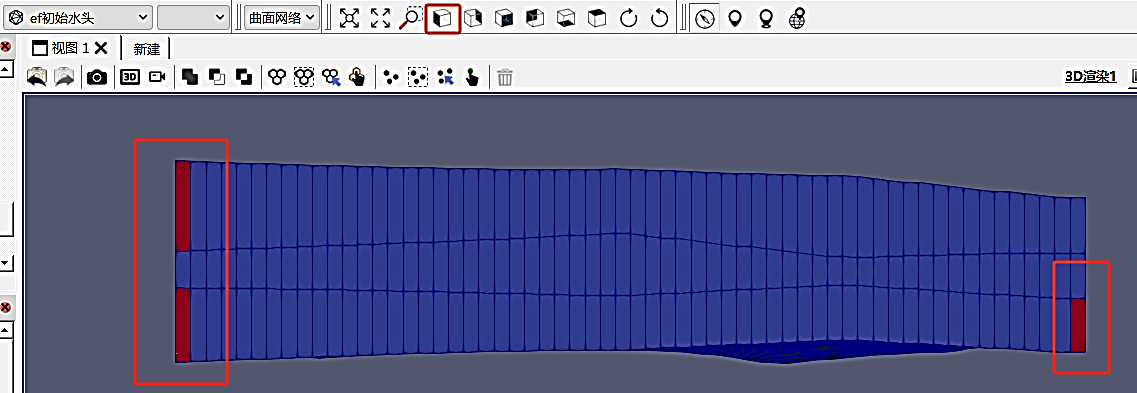This screenshot has height=393, width=1137.
Task: Click the trash delete icon
Action: coord(505,77)
